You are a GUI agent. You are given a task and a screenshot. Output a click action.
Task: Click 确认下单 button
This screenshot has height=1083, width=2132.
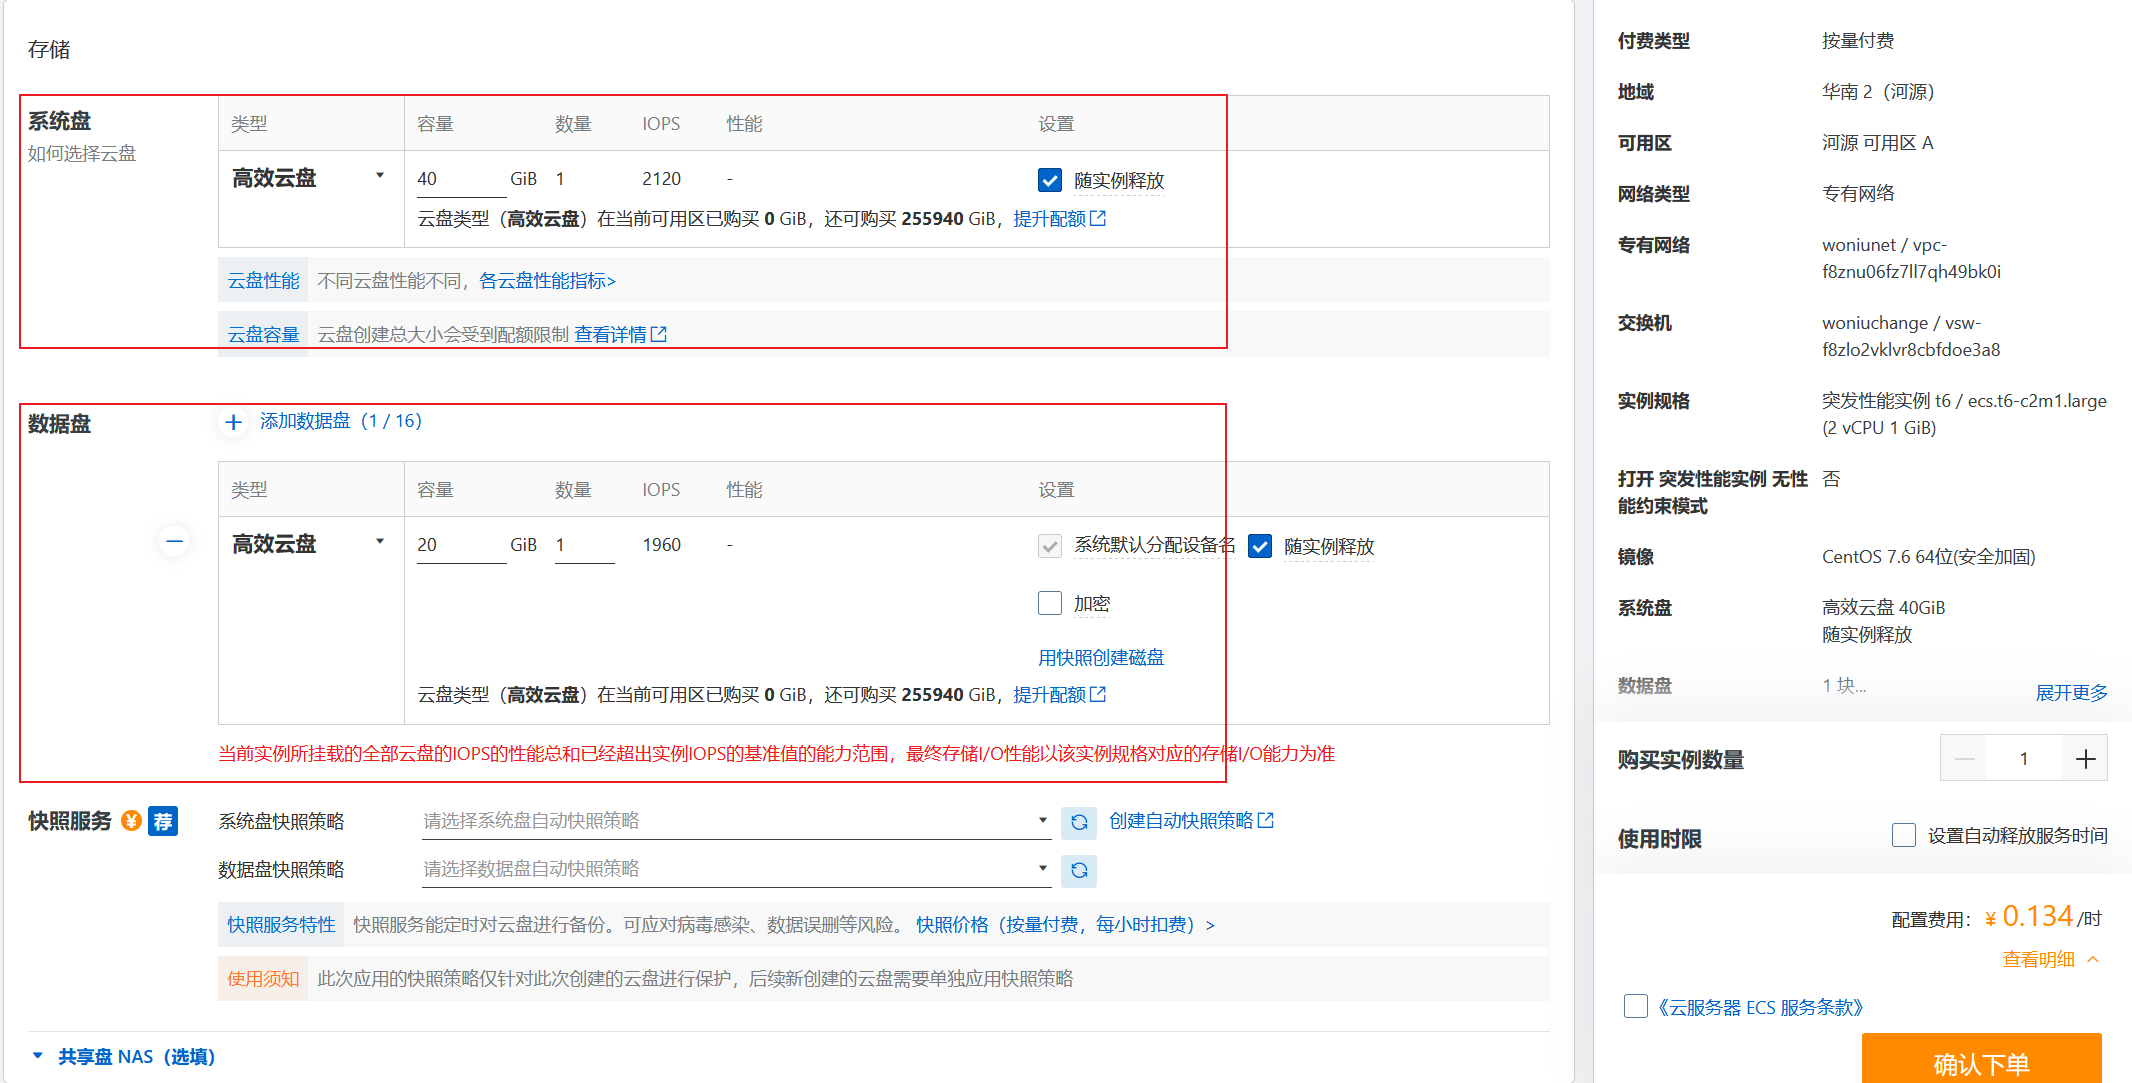1981,1062
